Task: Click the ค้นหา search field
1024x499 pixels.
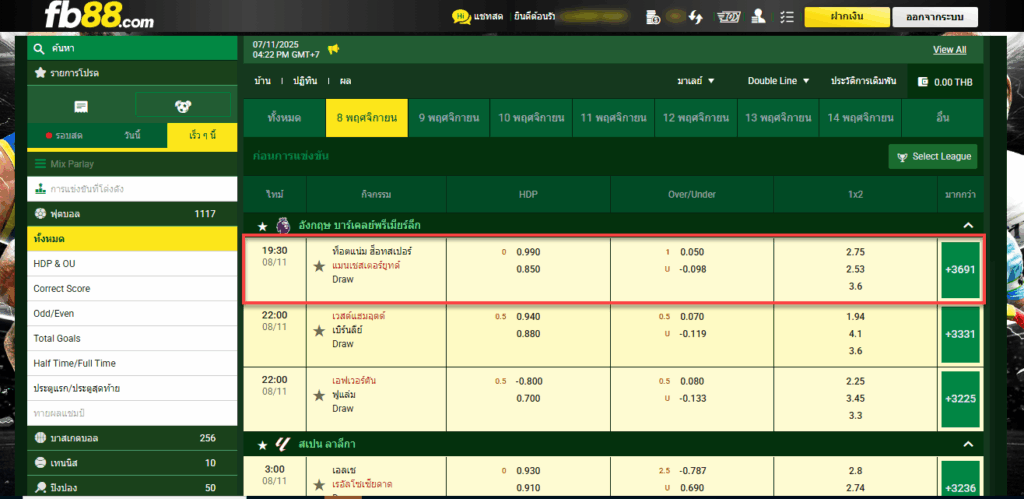Action: [x=132, y=48]
